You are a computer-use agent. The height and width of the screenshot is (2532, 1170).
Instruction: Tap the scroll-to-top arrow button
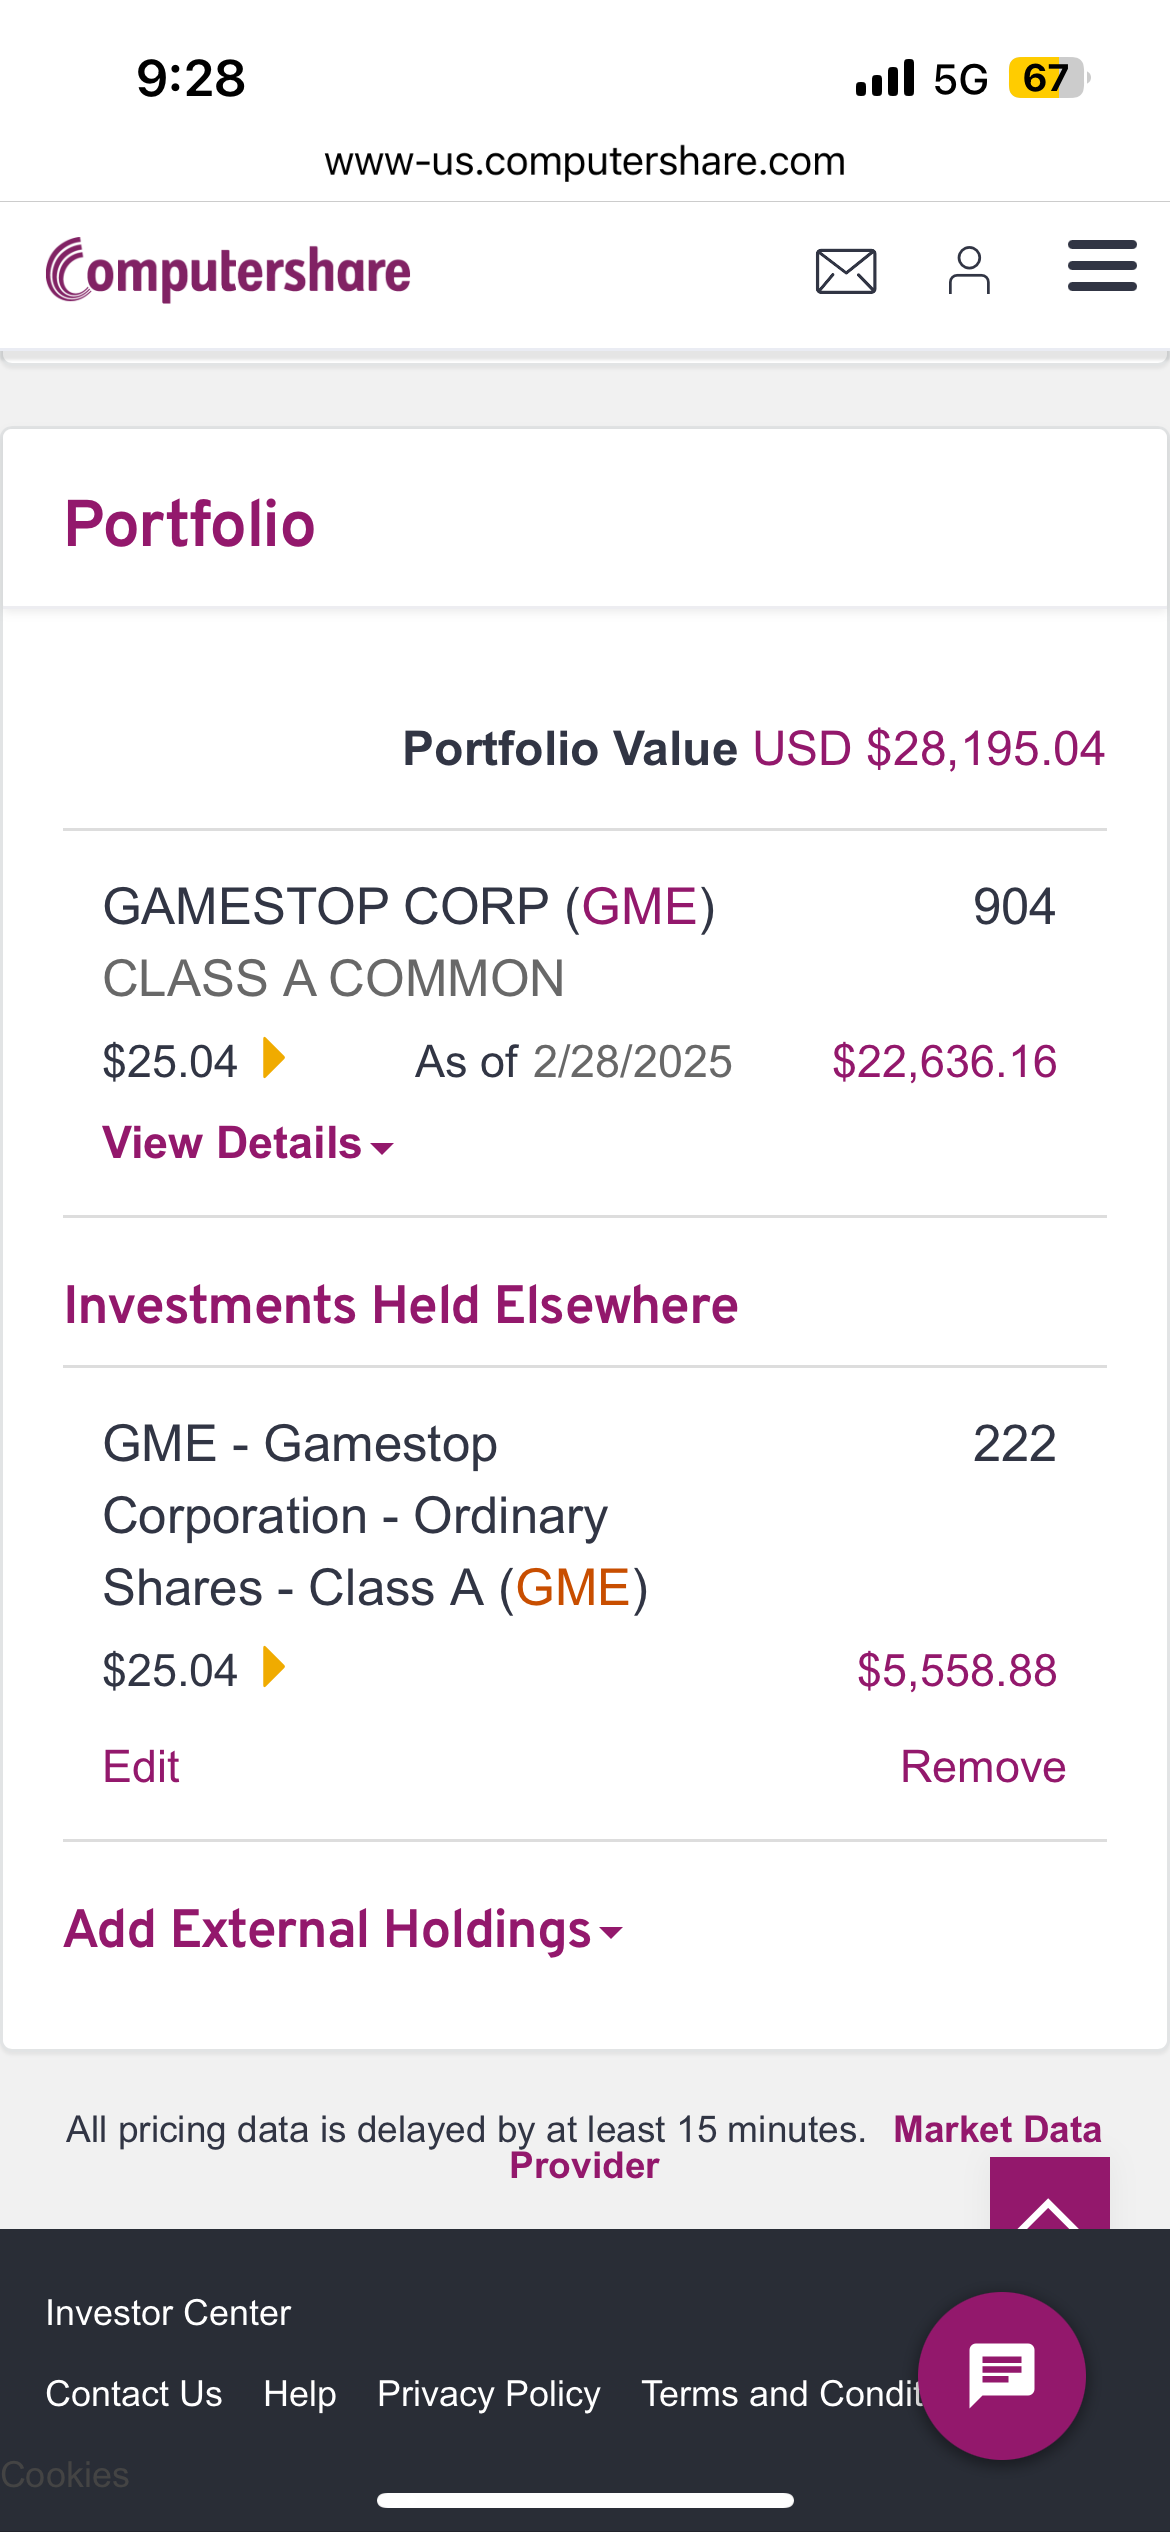1049,2195
